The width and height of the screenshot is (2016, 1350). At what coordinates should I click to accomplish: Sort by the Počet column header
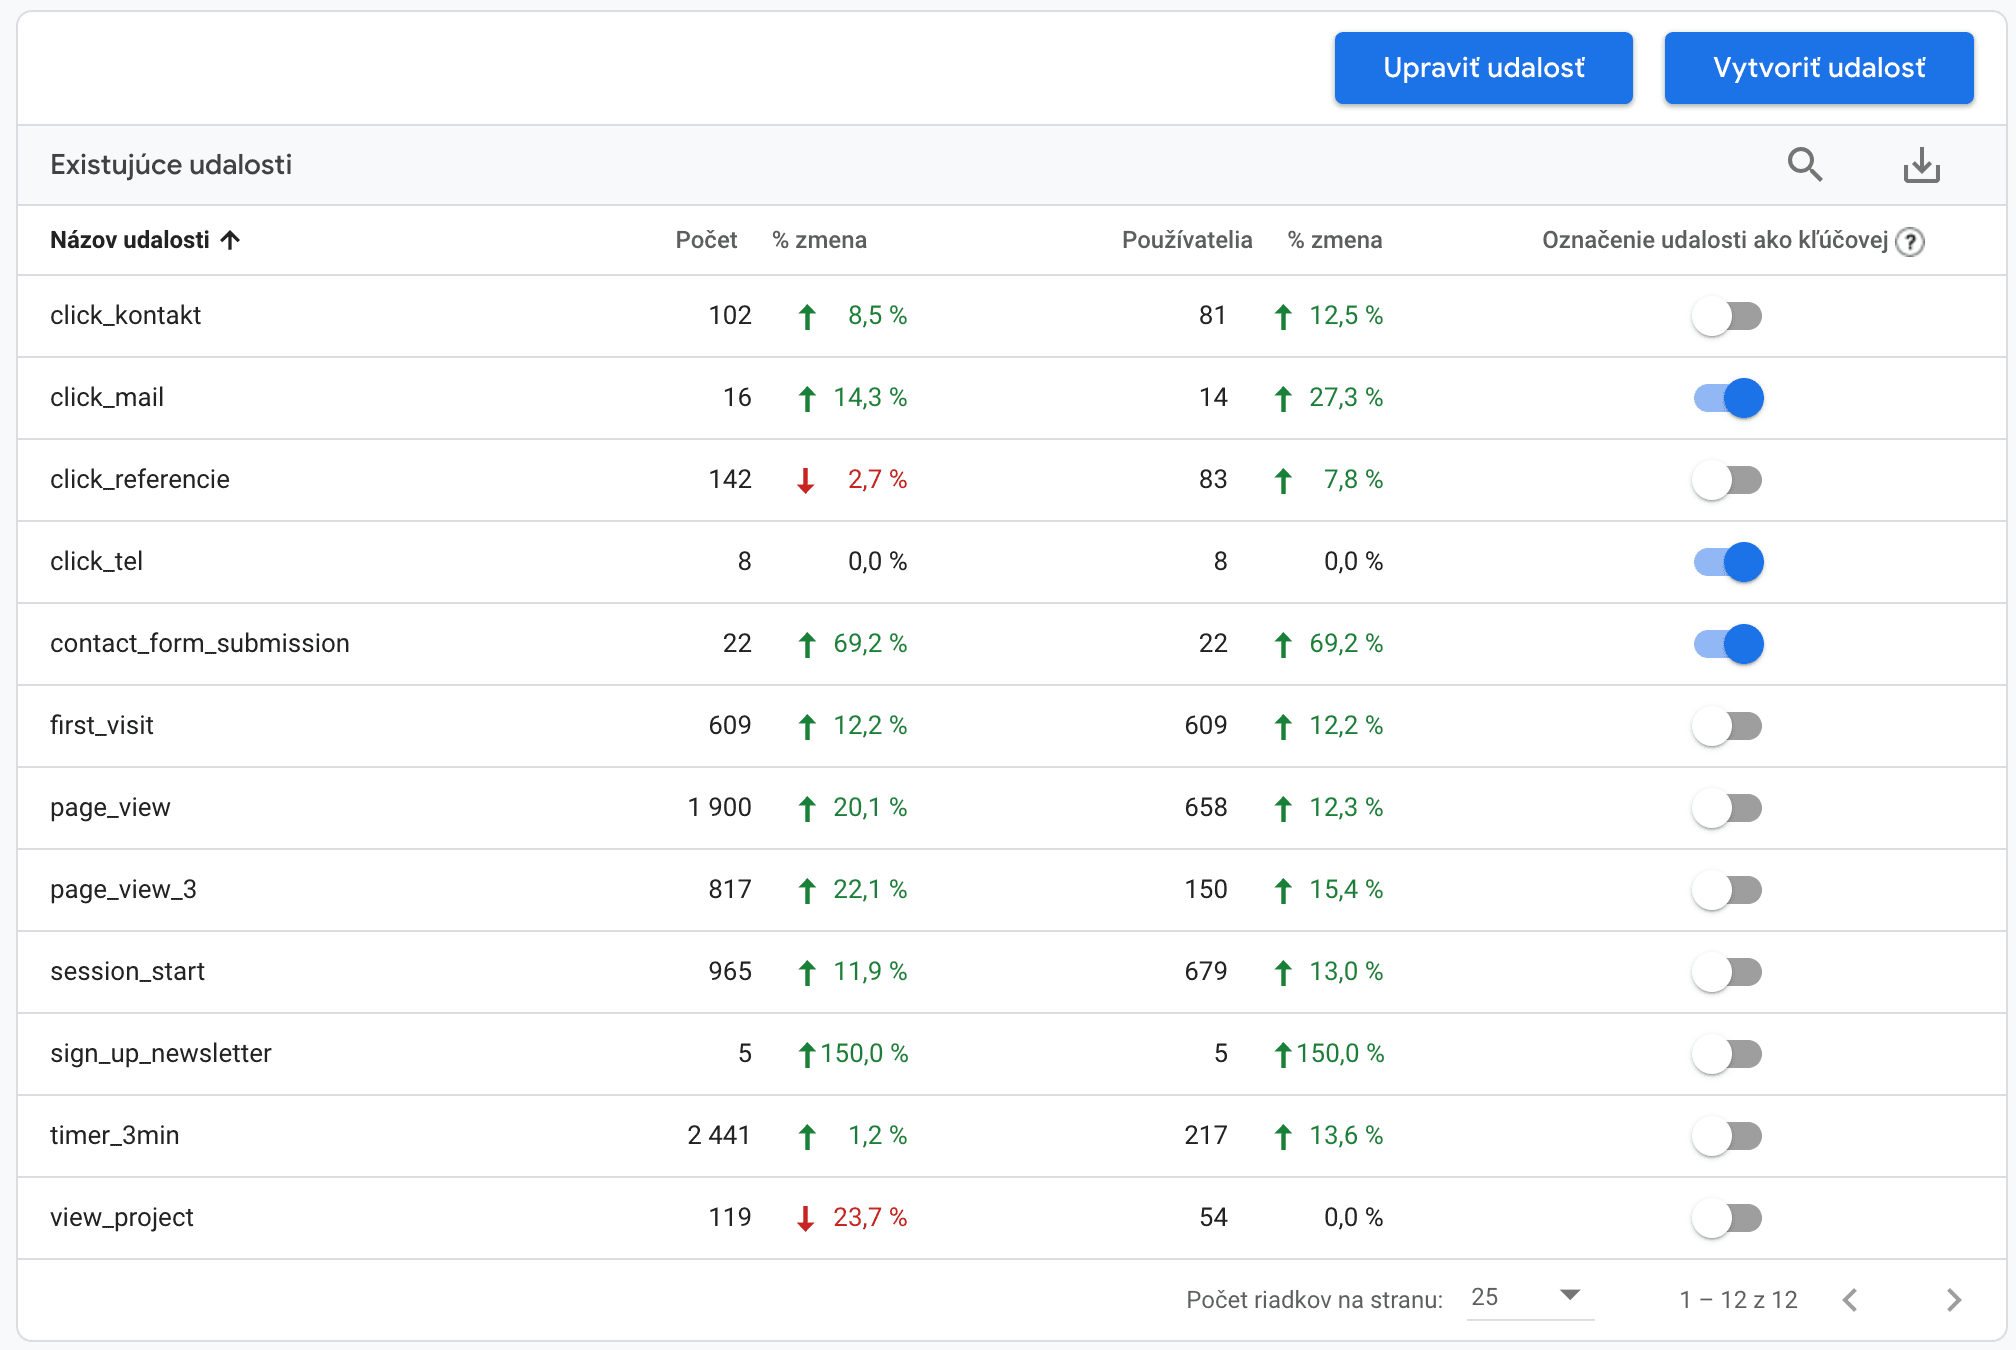tap(706, 240)
